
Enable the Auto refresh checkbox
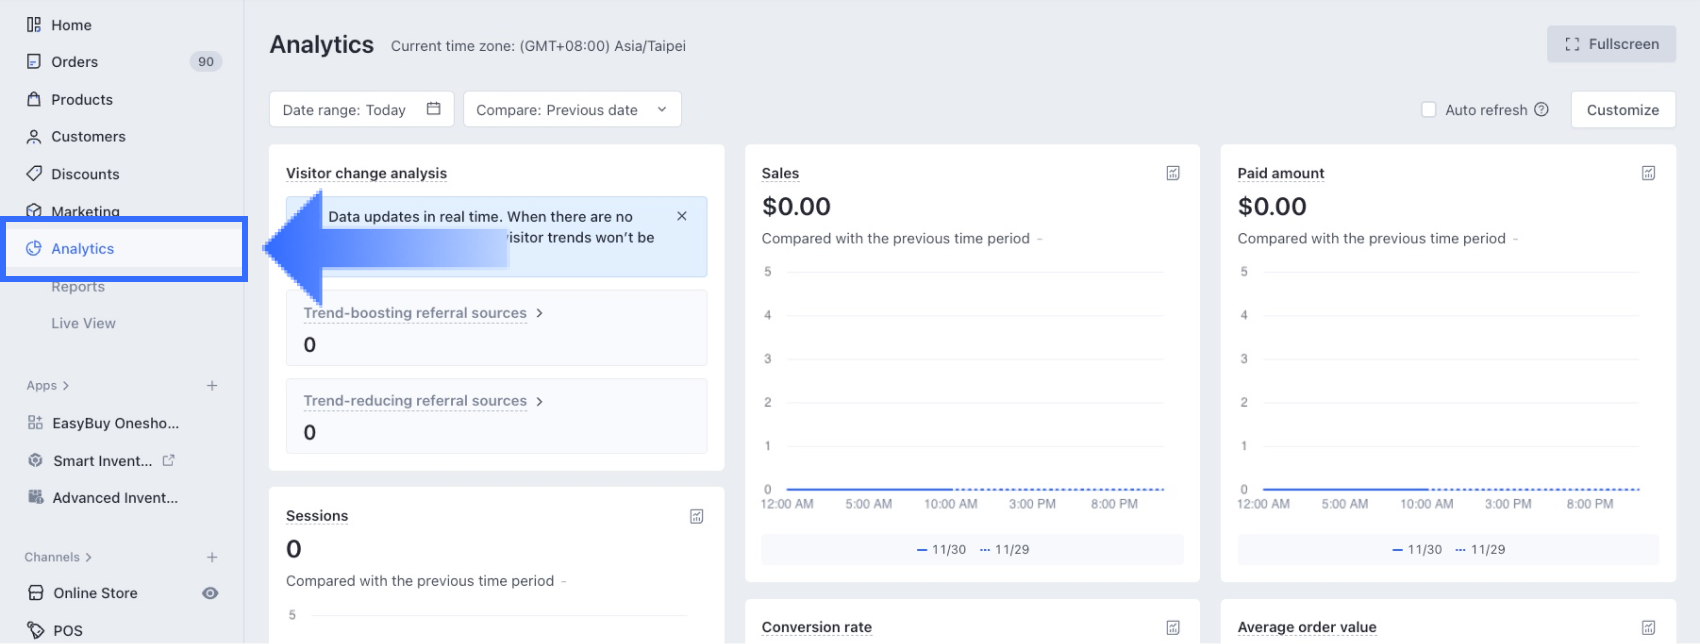click(x=1429, y=110)
